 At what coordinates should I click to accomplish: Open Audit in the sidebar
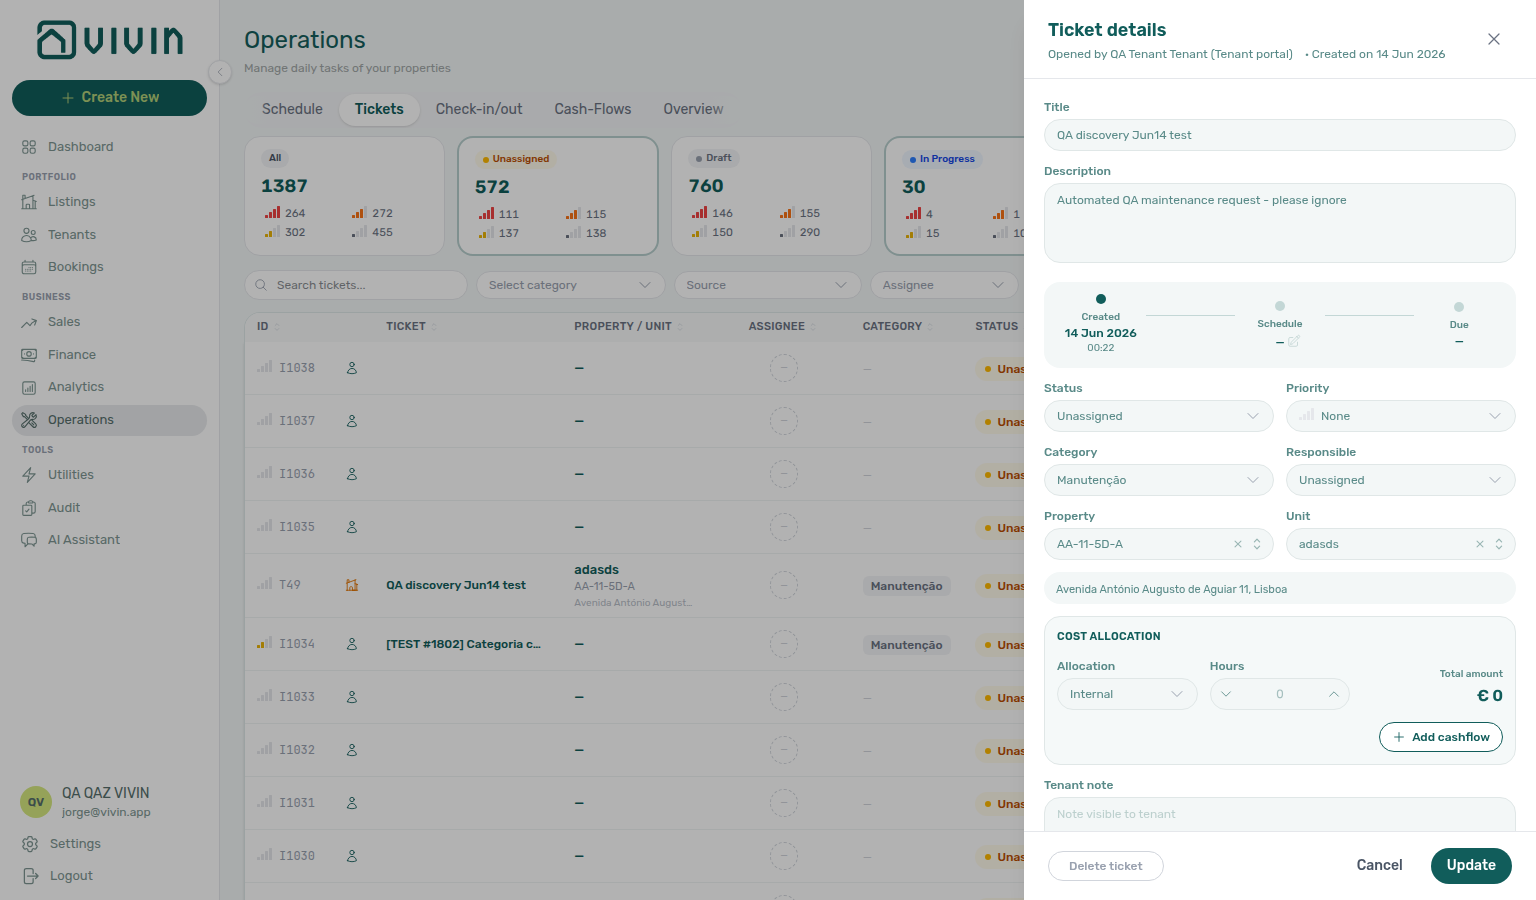click(109, 508)
